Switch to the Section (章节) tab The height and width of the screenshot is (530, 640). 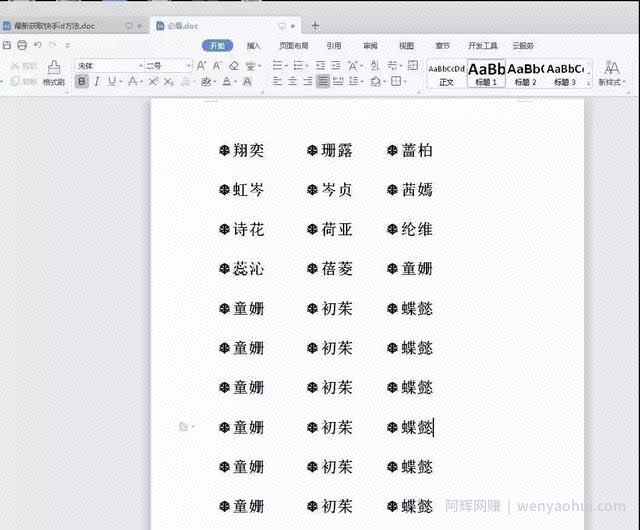click(x=442, y=46)
